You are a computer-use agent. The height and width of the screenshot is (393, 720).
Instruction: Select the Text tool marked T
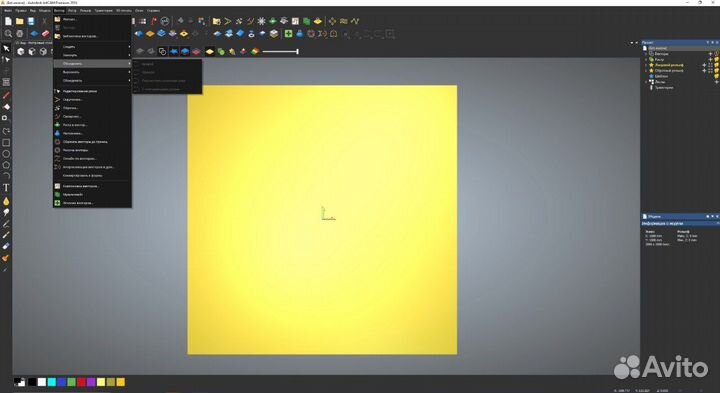coord(6,187)
